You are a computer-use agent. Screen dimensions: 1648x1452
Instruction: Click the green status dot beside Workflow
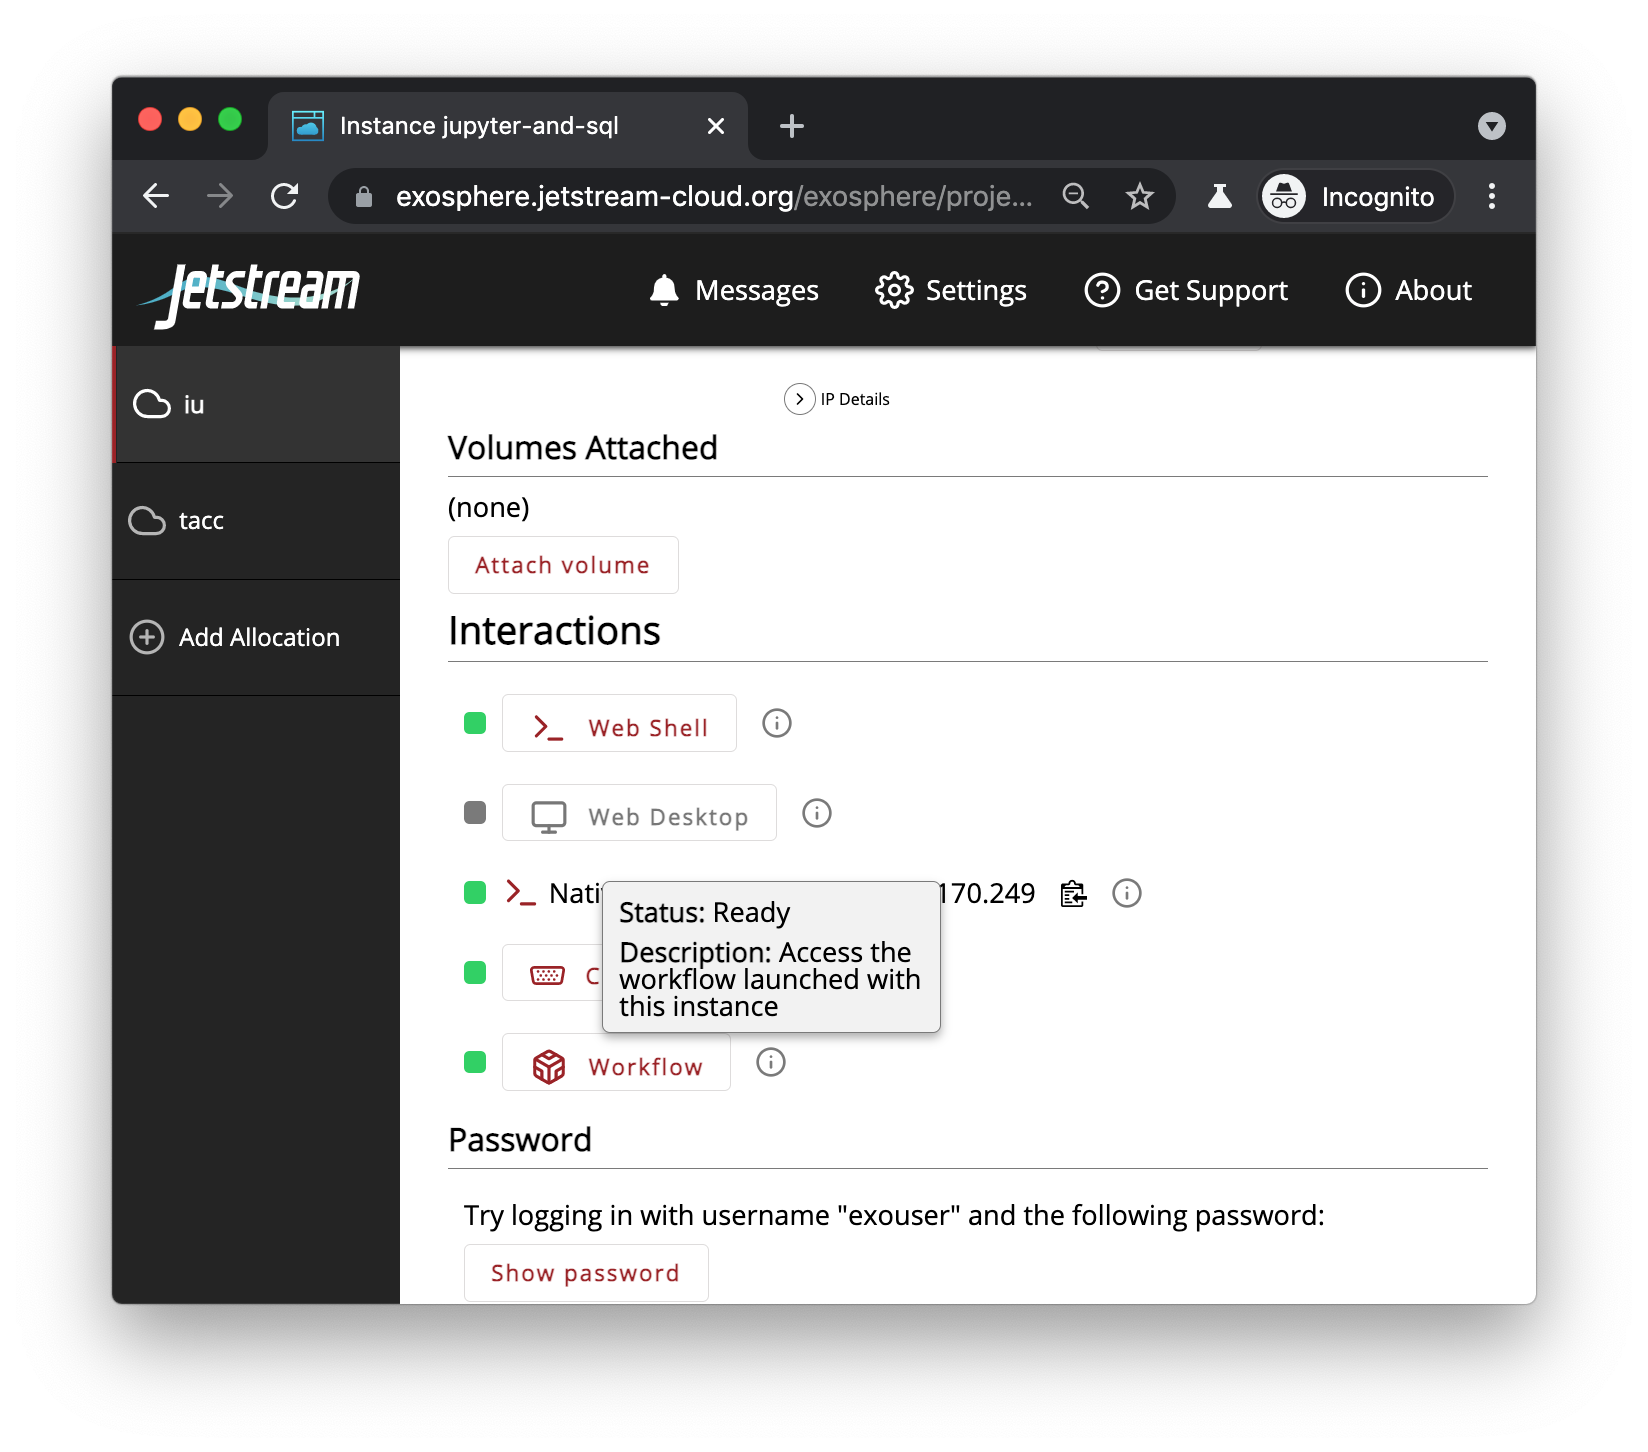coord(473,1062)
